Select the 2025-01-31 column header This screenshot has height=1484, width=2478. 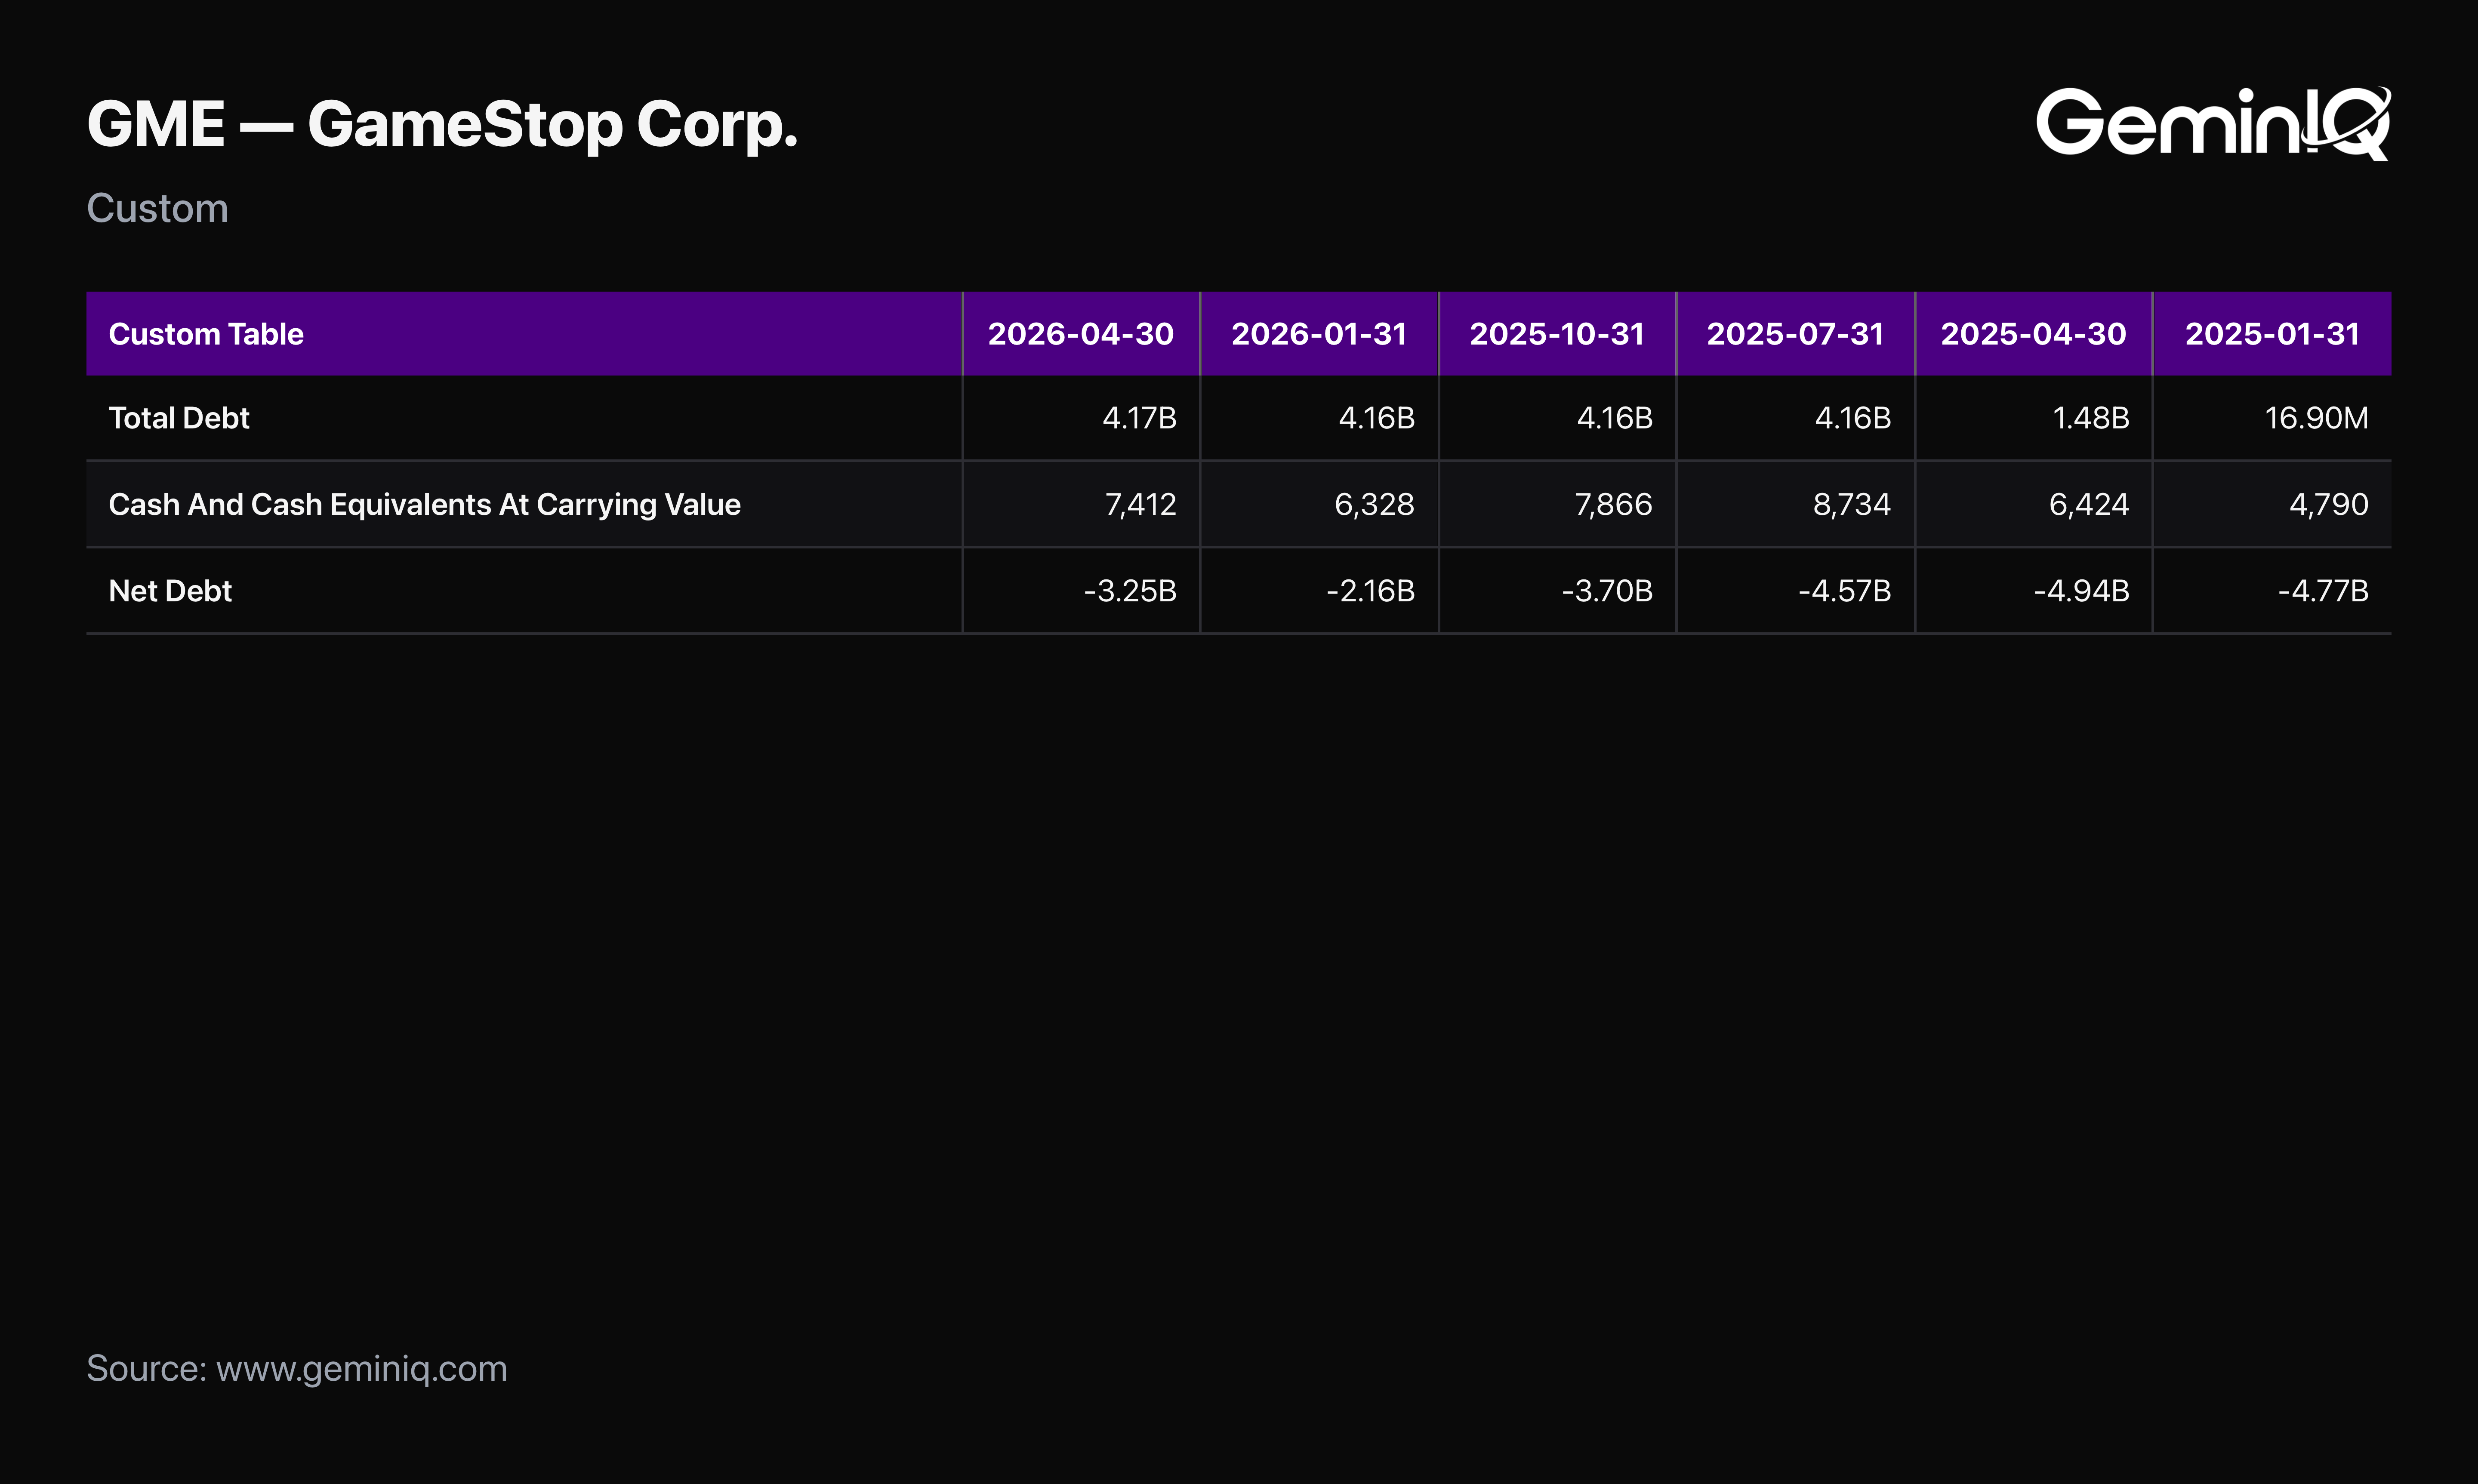tap(2272, 334)
